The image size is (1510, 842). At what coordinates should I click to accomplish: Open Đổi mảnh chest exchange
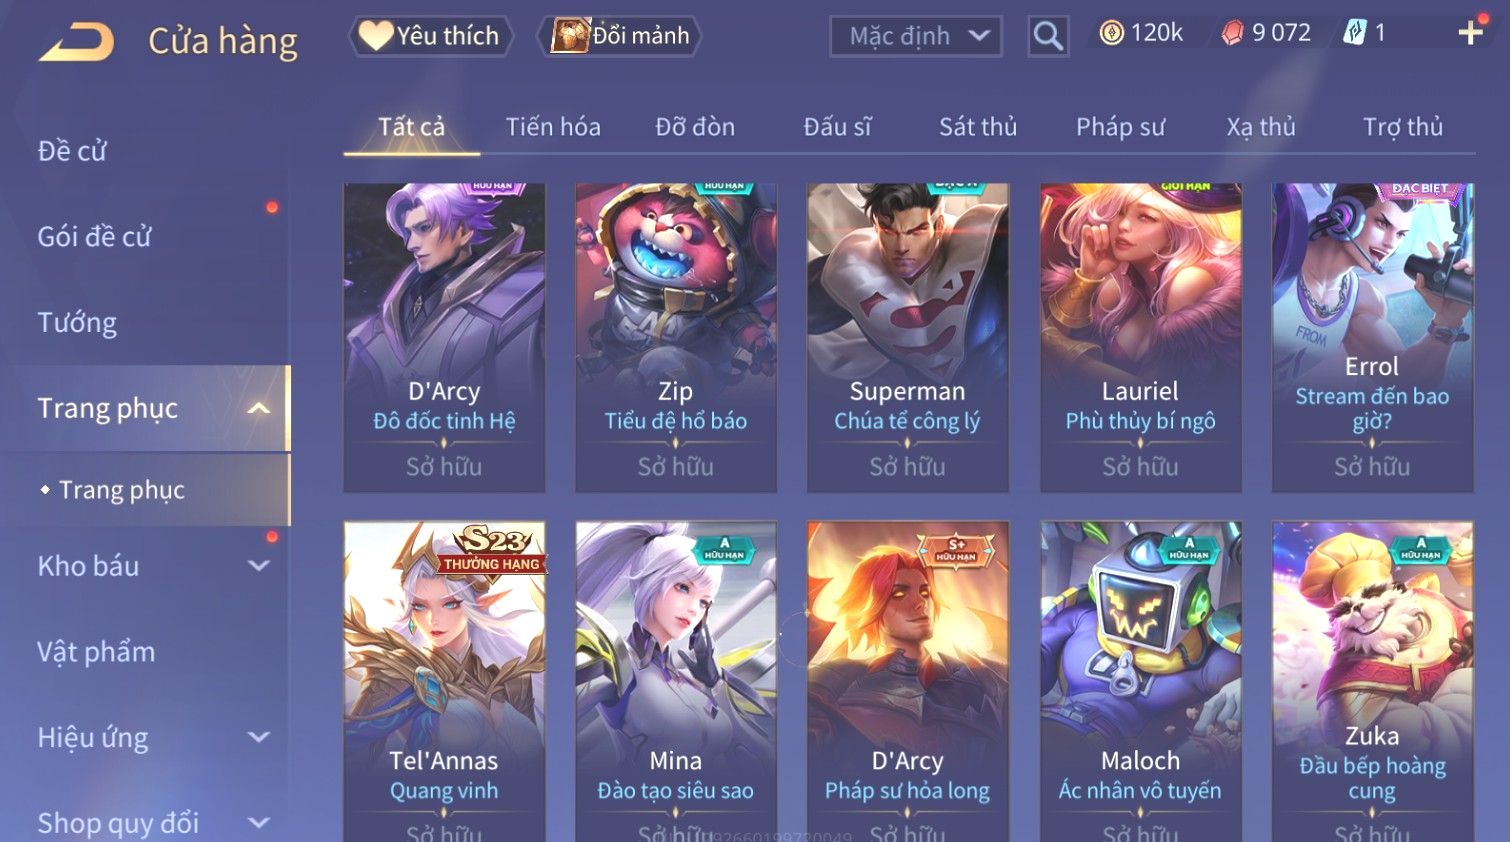[619, 36]
